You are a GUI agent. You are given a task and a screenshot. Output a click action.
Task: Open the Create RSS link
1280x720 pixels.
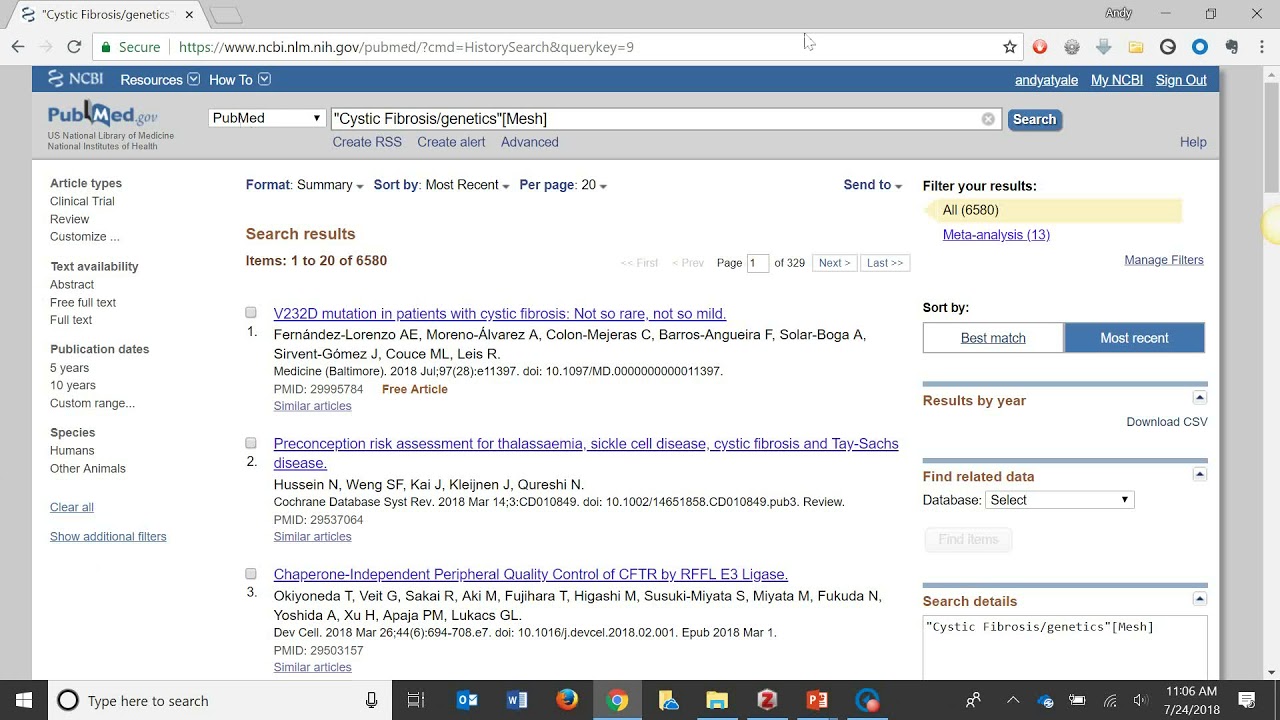(x=367, y=142)
